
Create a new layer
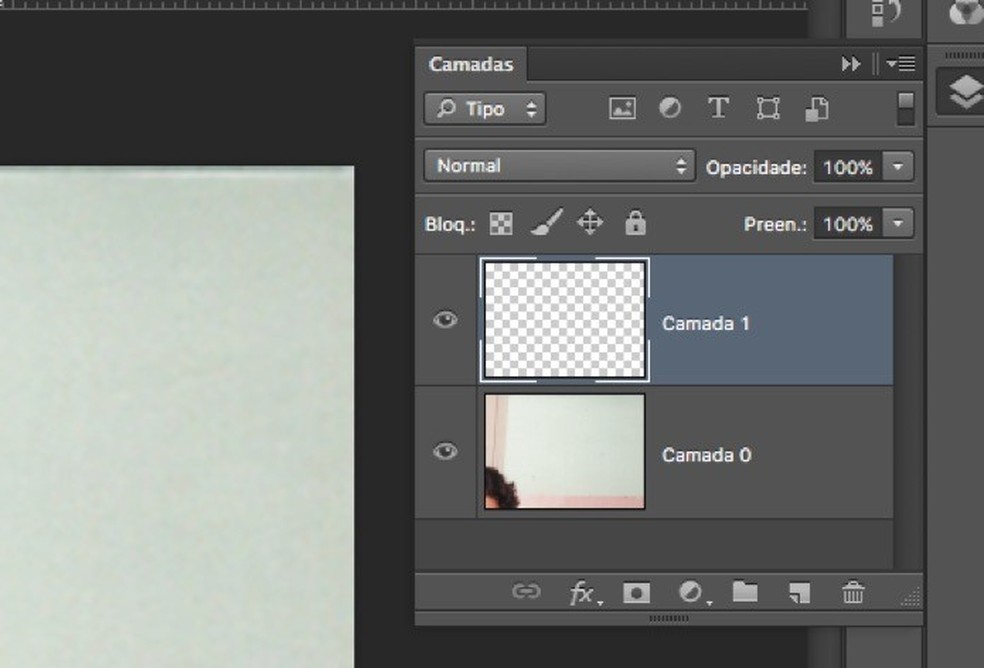800,592
